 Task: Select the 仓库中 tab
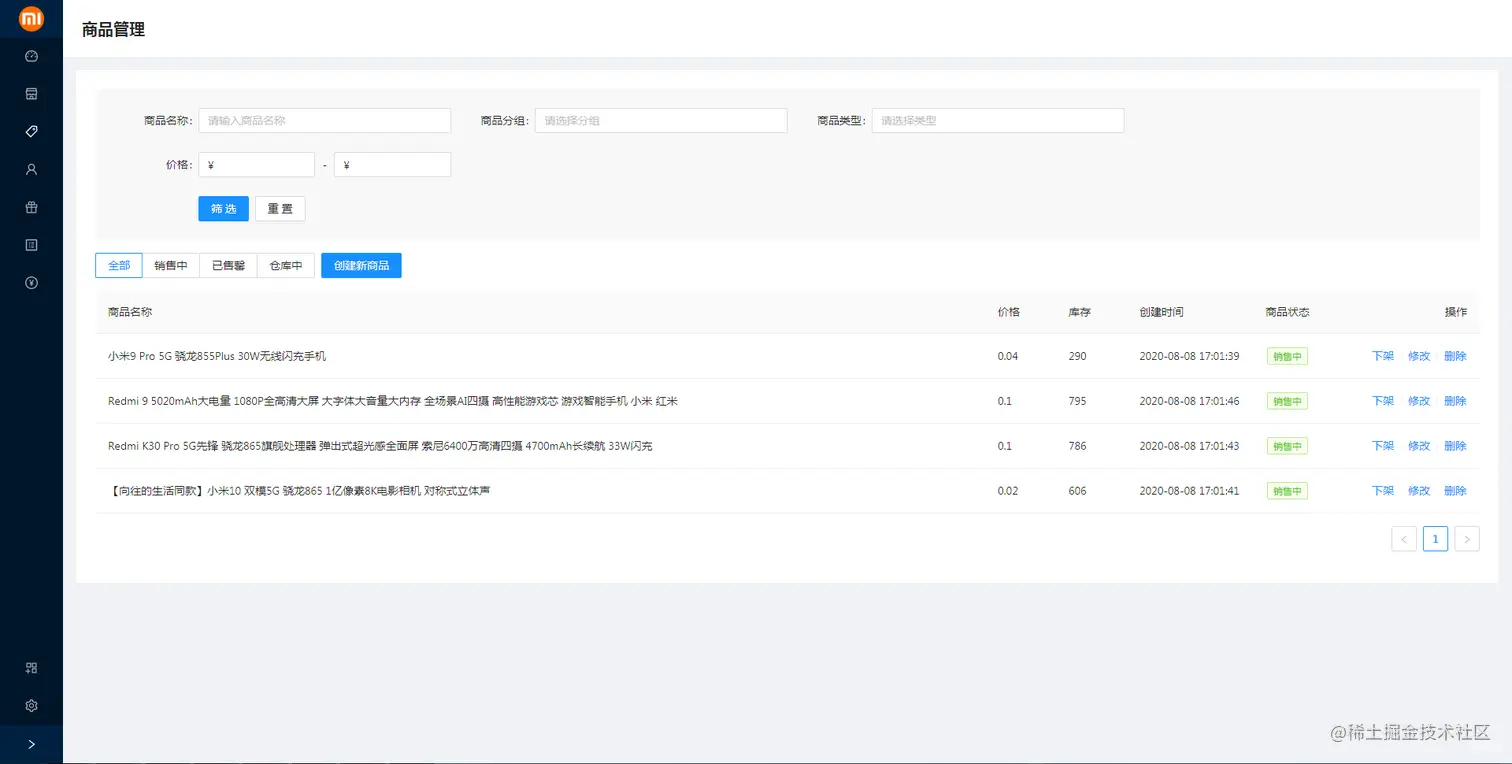[x=286, y=266]
